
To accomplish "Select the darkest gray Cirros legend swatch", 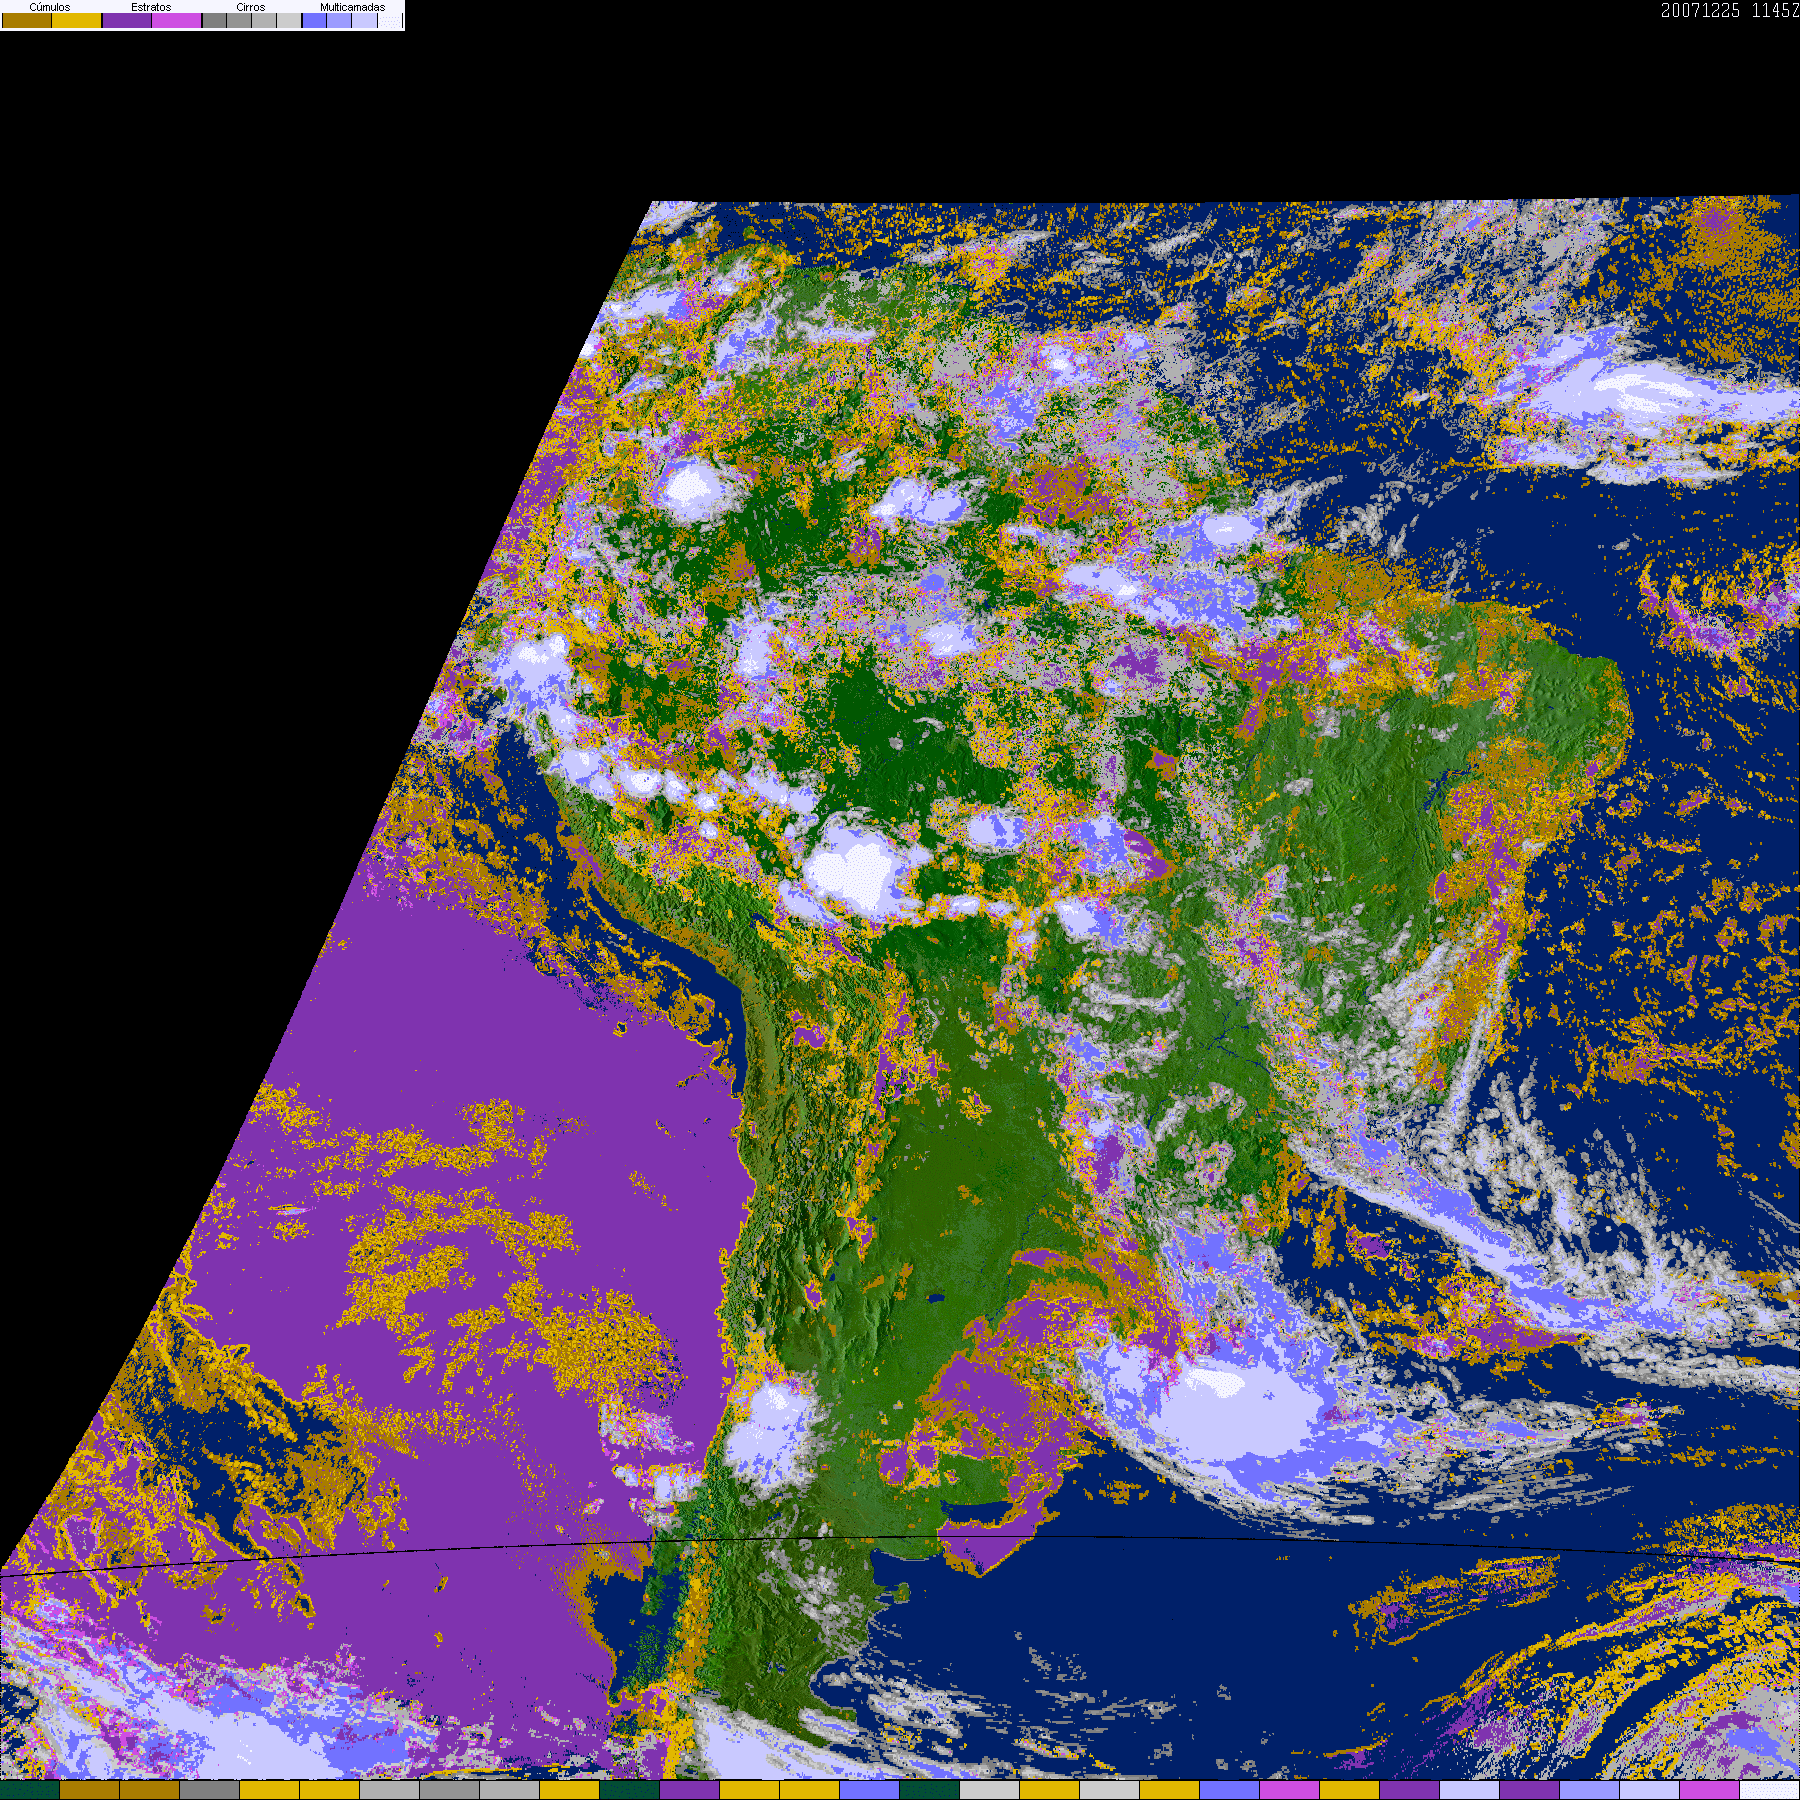I will click(x=214, y=20).
